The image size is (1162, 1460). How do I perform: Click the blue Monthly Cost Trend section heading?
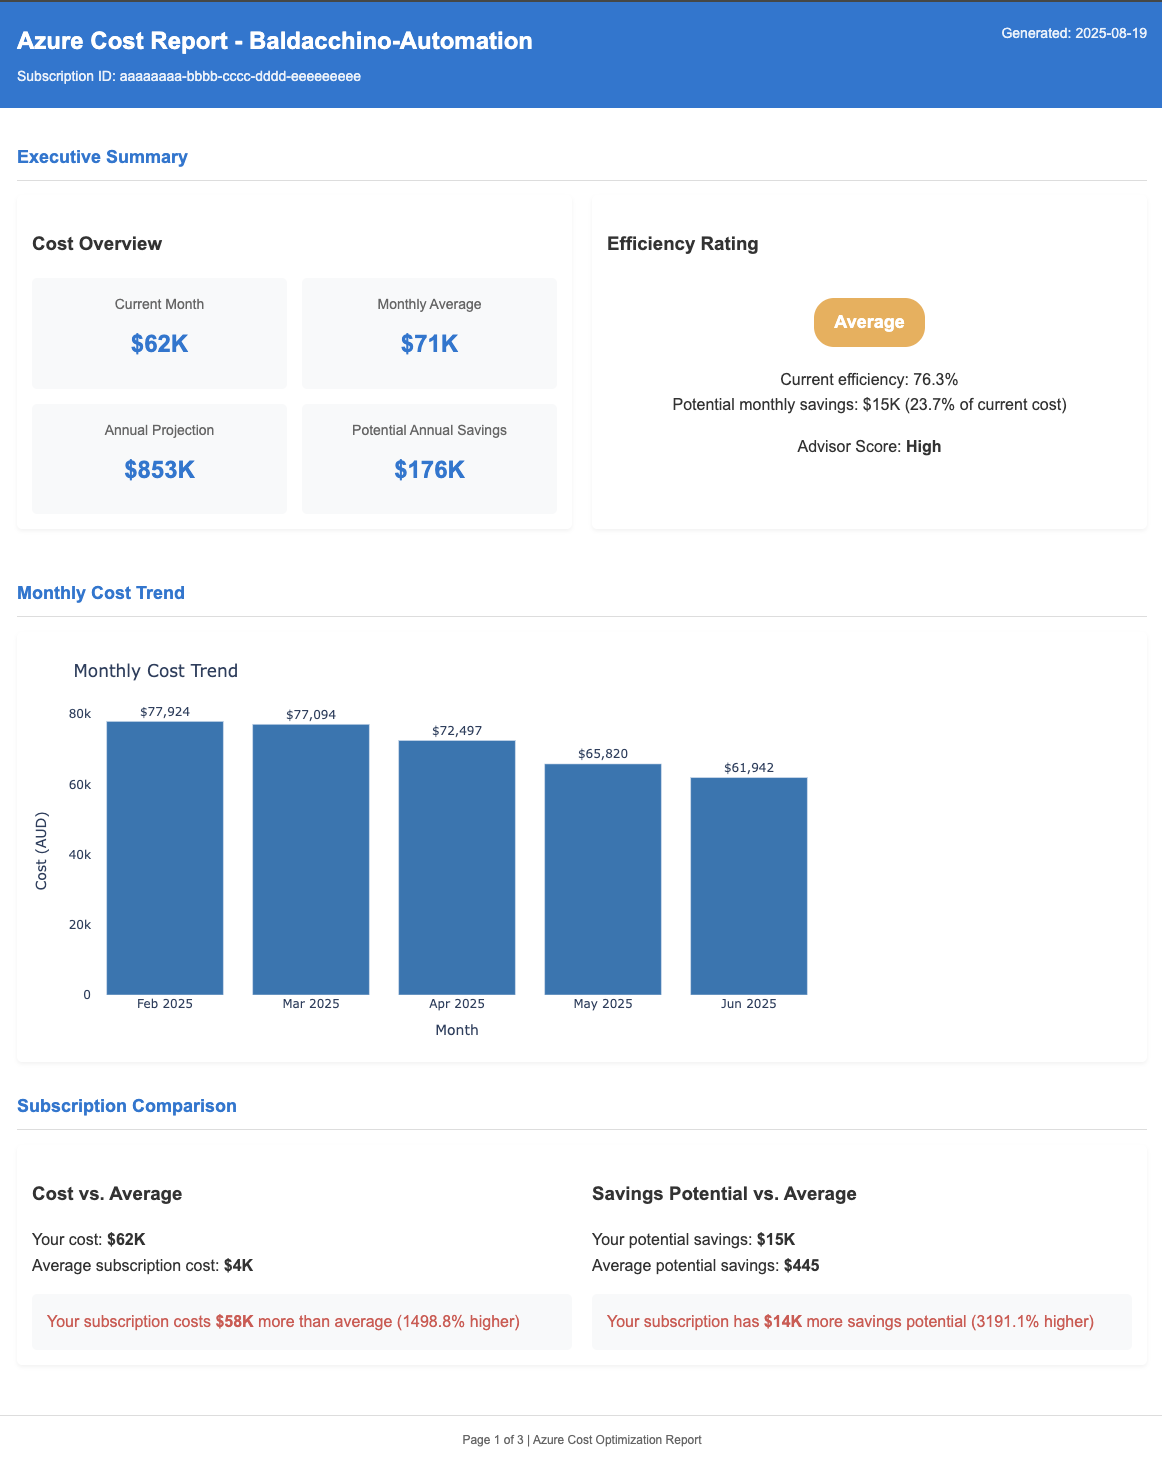[101, 593]
